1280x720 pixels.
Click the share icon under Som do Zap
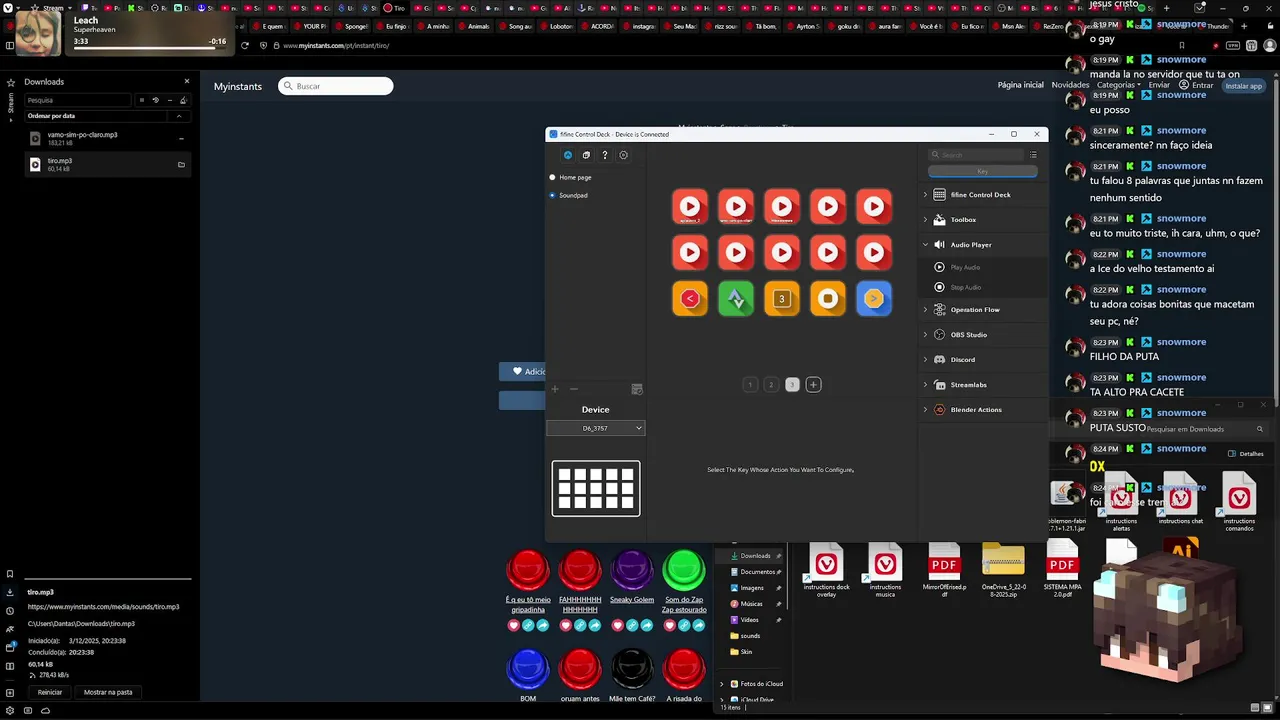tap(698, 625)
